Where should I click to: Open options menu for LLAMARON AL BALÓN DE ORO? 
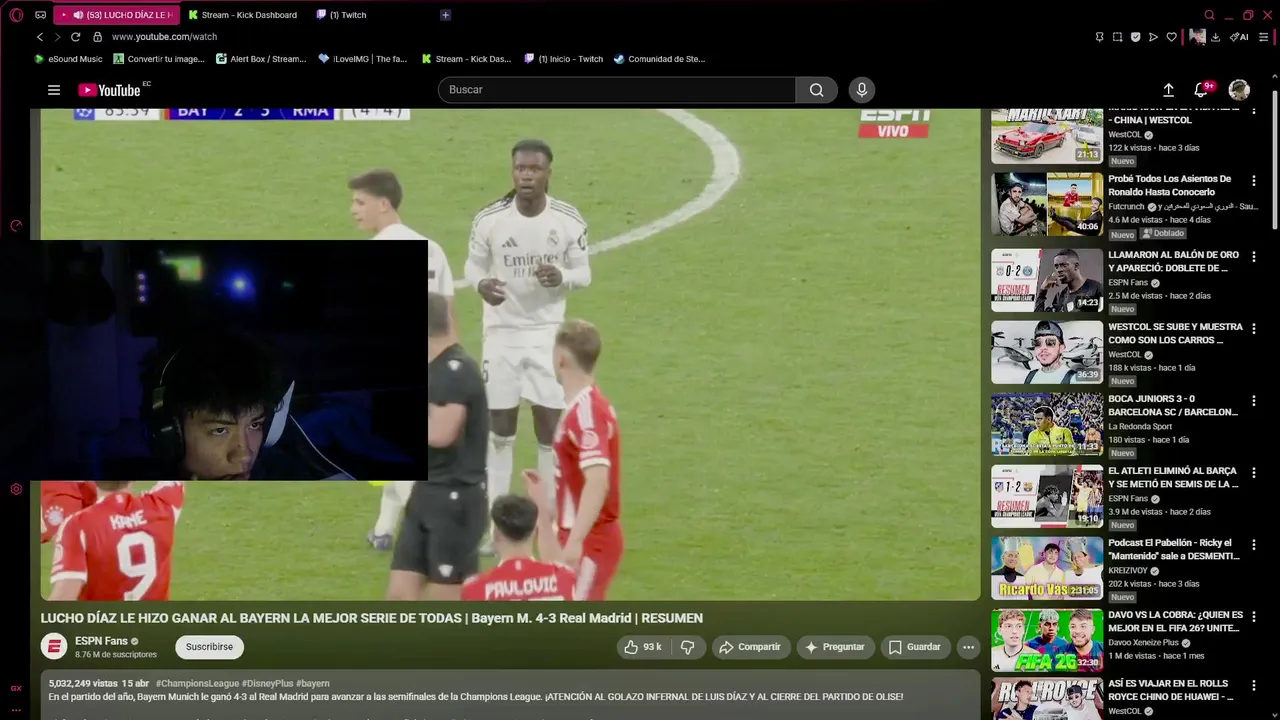pos(1254,256)
